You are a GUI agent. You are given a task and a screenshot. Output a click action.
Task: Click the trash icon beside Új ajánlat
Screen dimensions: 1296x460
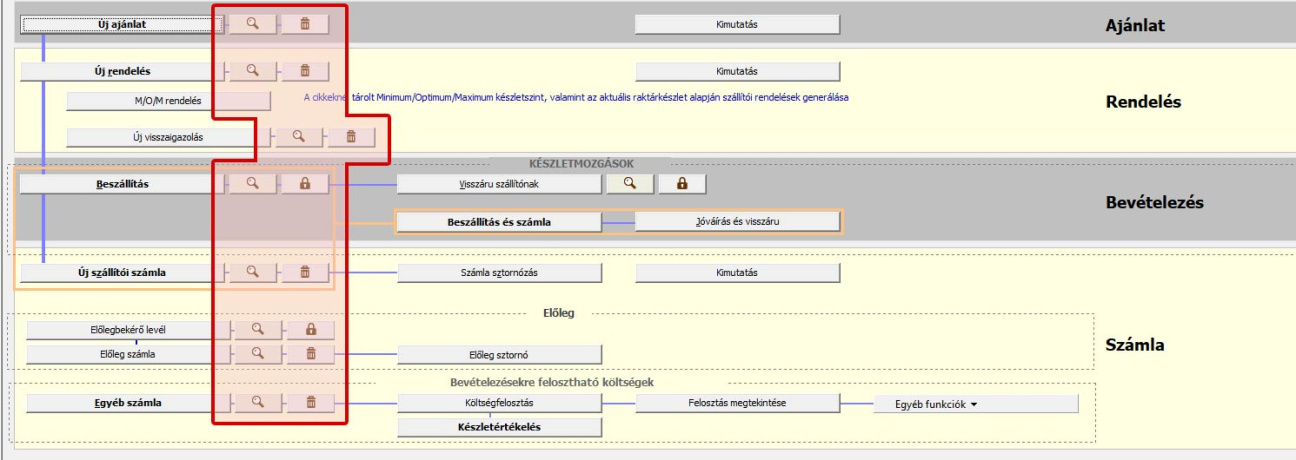click(305, 24)
